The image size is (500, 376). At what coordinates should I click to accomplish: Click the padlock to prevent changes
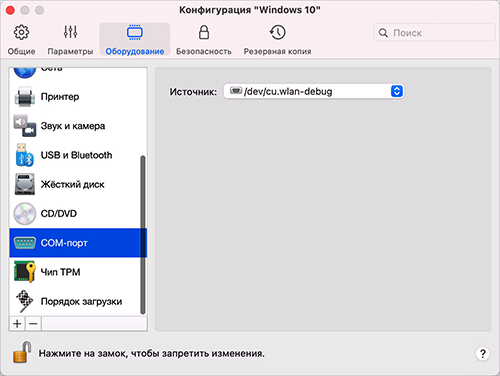(x=22, y=352)
